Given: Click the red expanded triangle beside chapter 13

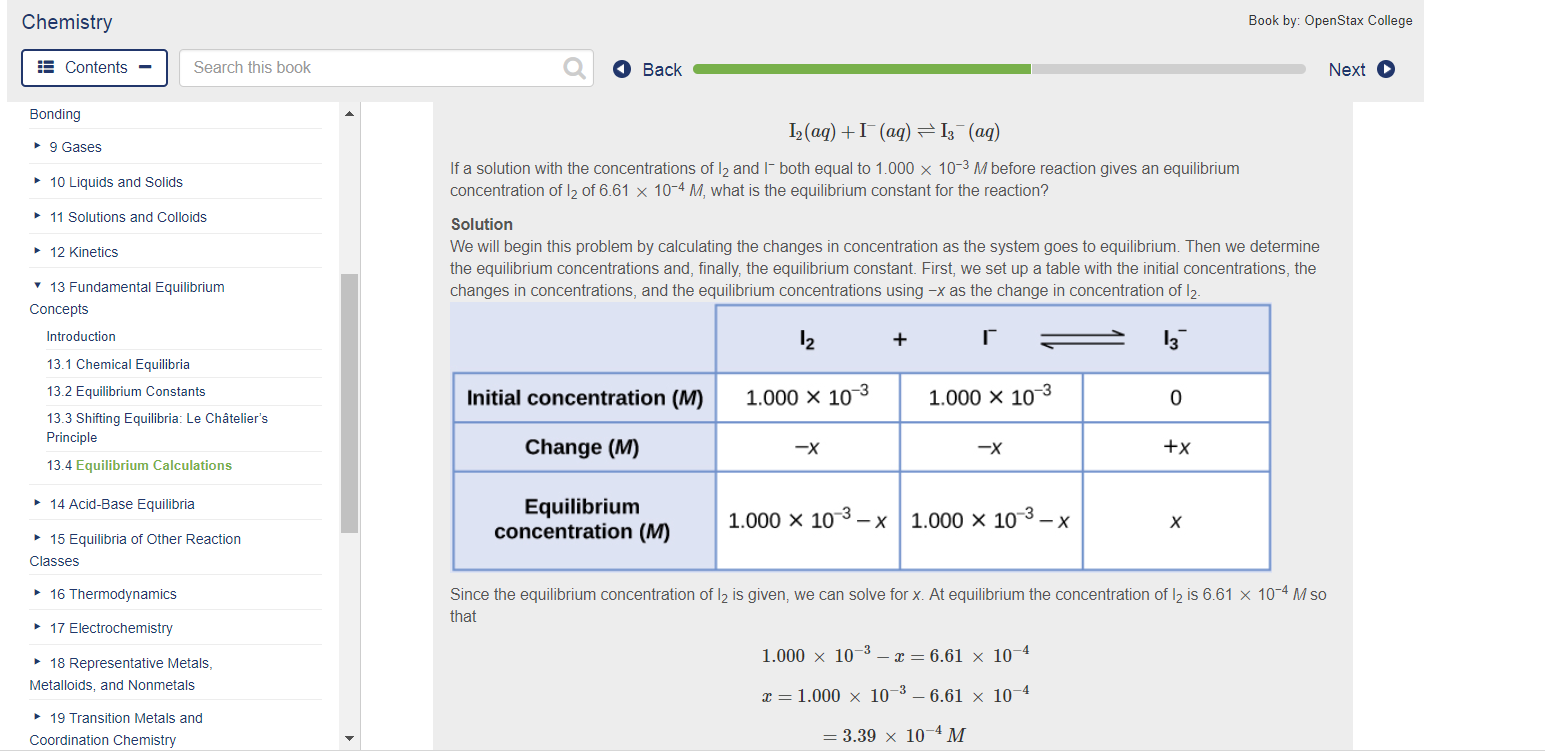Looking at the screenshot, I should click(38, 286).
